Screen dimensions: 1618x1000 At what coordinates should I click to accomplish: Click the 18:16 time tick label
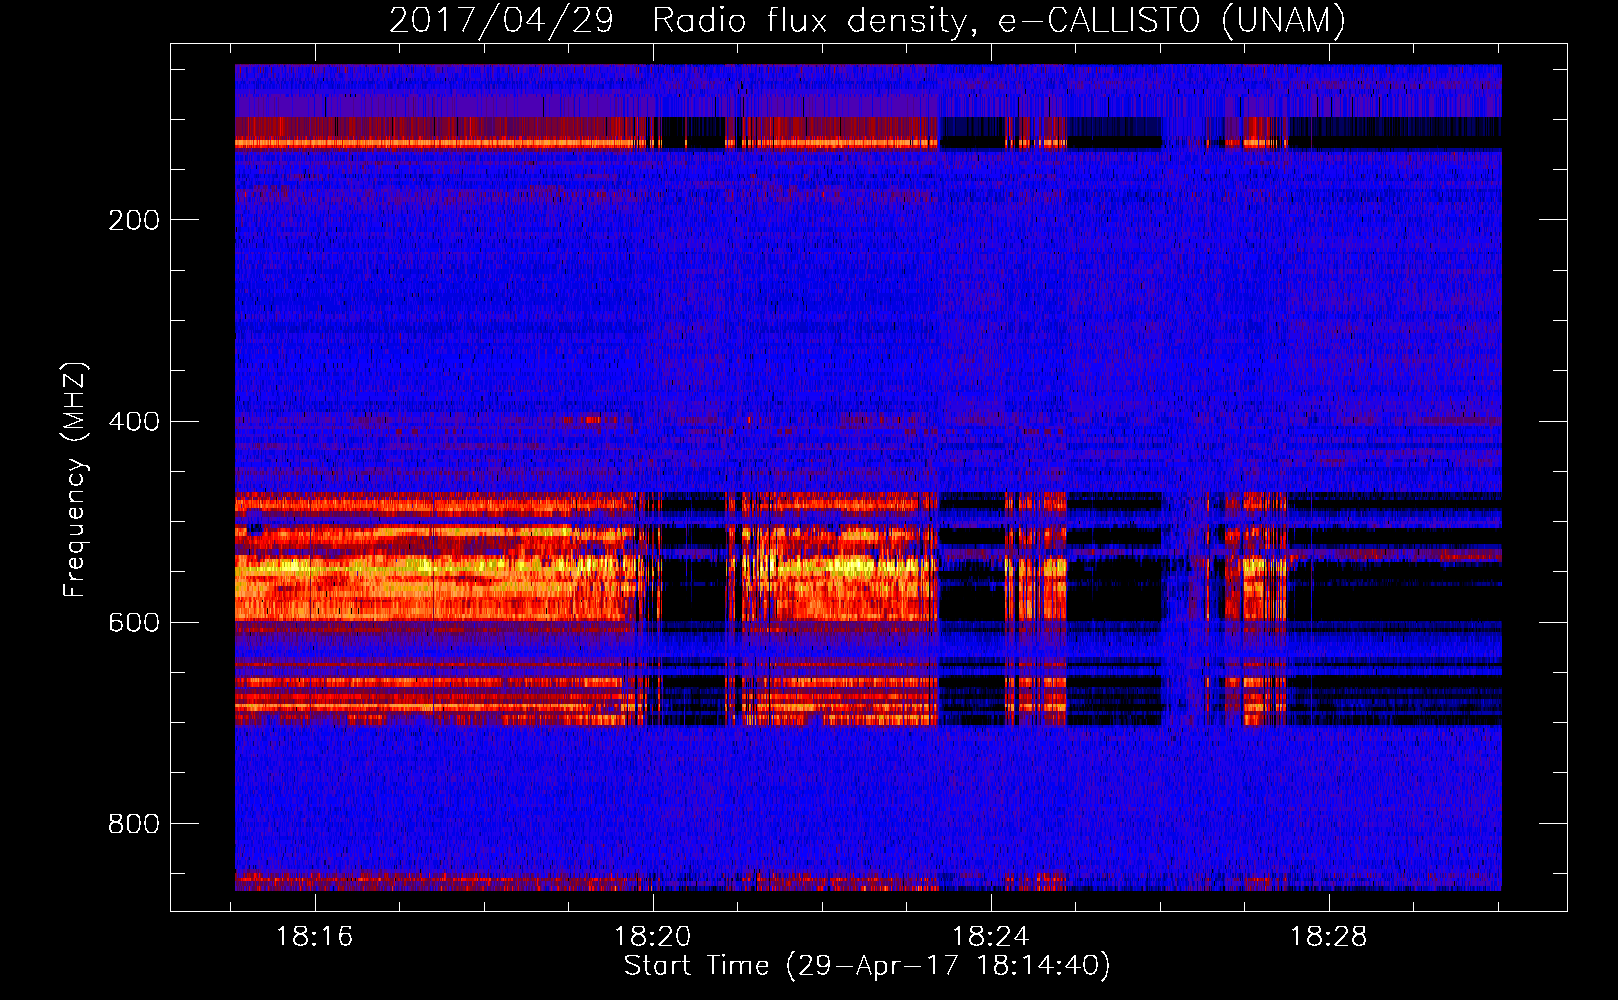[315, 937]
